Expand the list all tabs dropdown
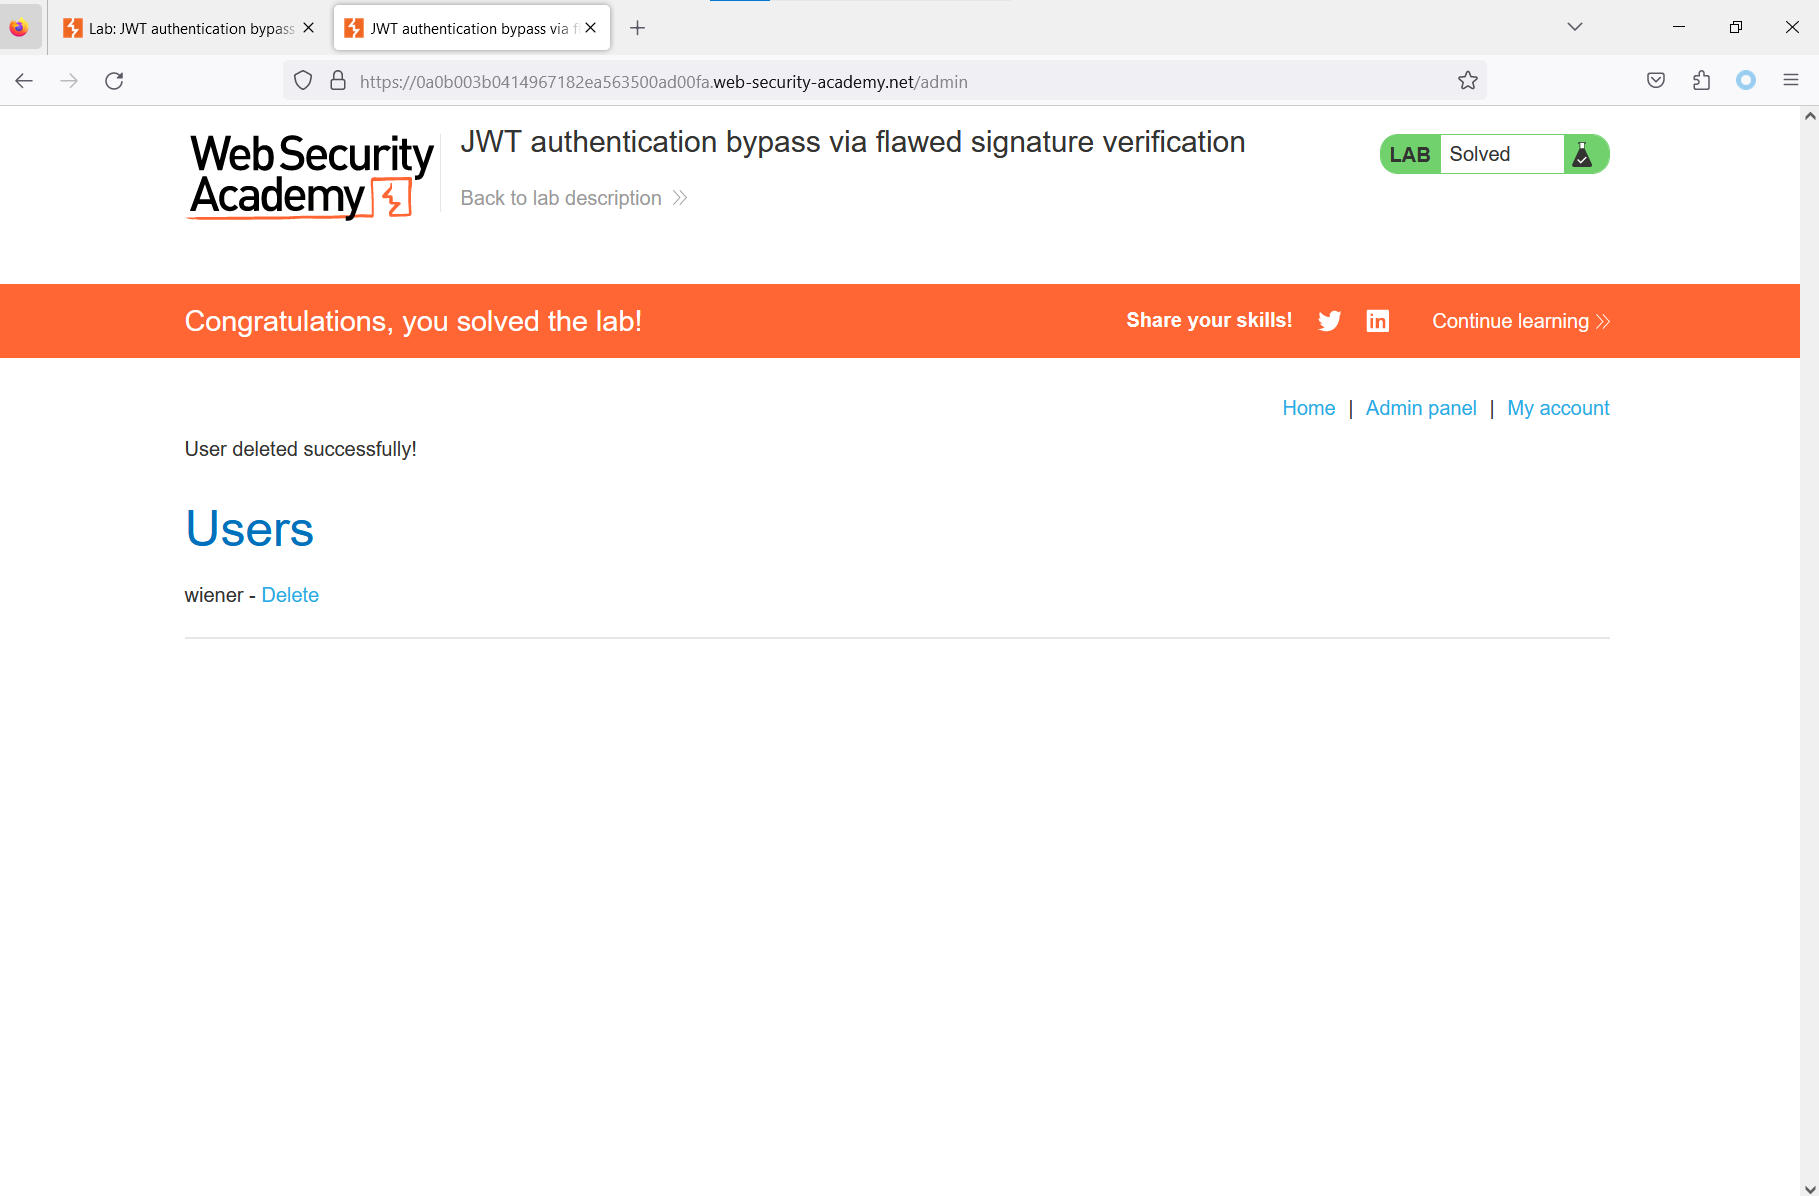Image resolution: width=1819 pixels, height=1196 pixels. pyautogui.click(x=1575, y=27)
